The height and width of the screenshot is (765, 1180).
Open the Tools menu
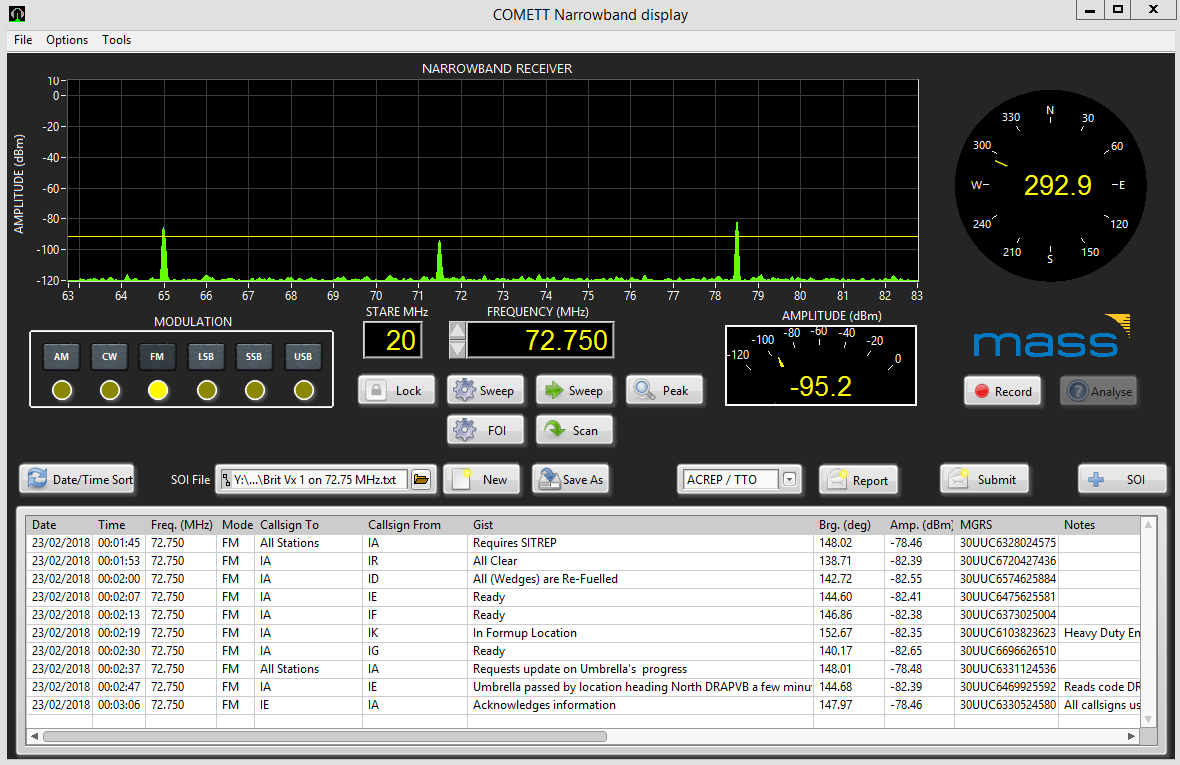coord(116,40)
